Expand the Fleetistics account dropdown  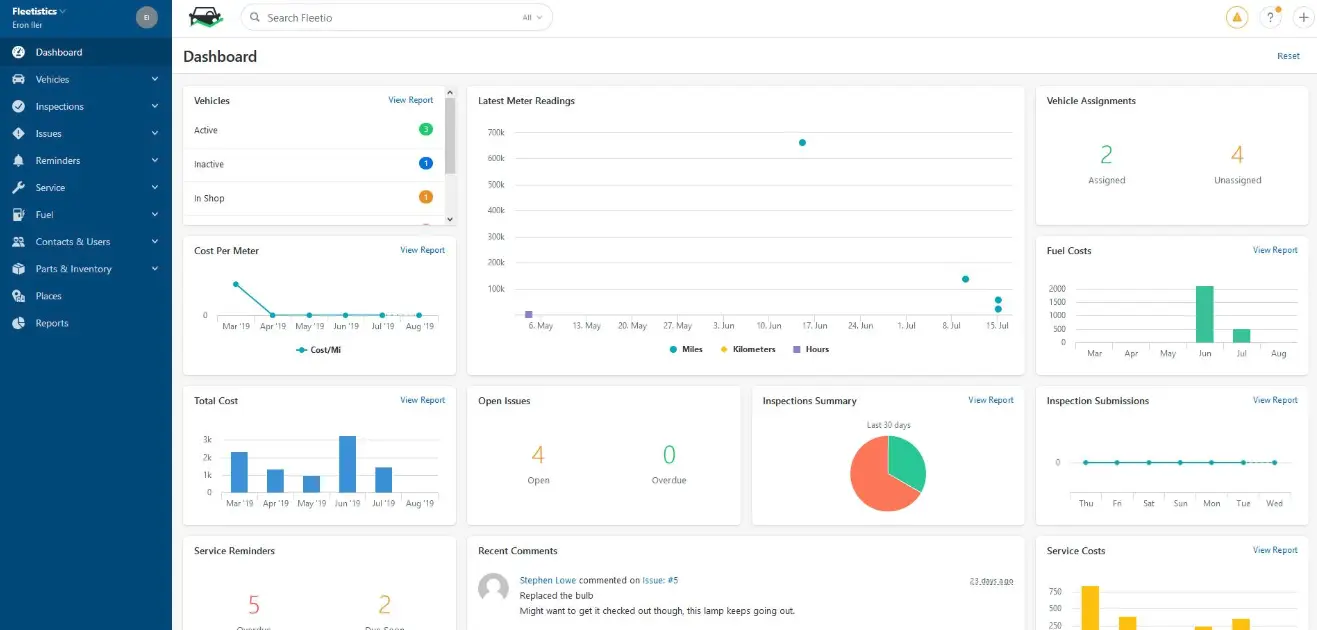point(39,11)
